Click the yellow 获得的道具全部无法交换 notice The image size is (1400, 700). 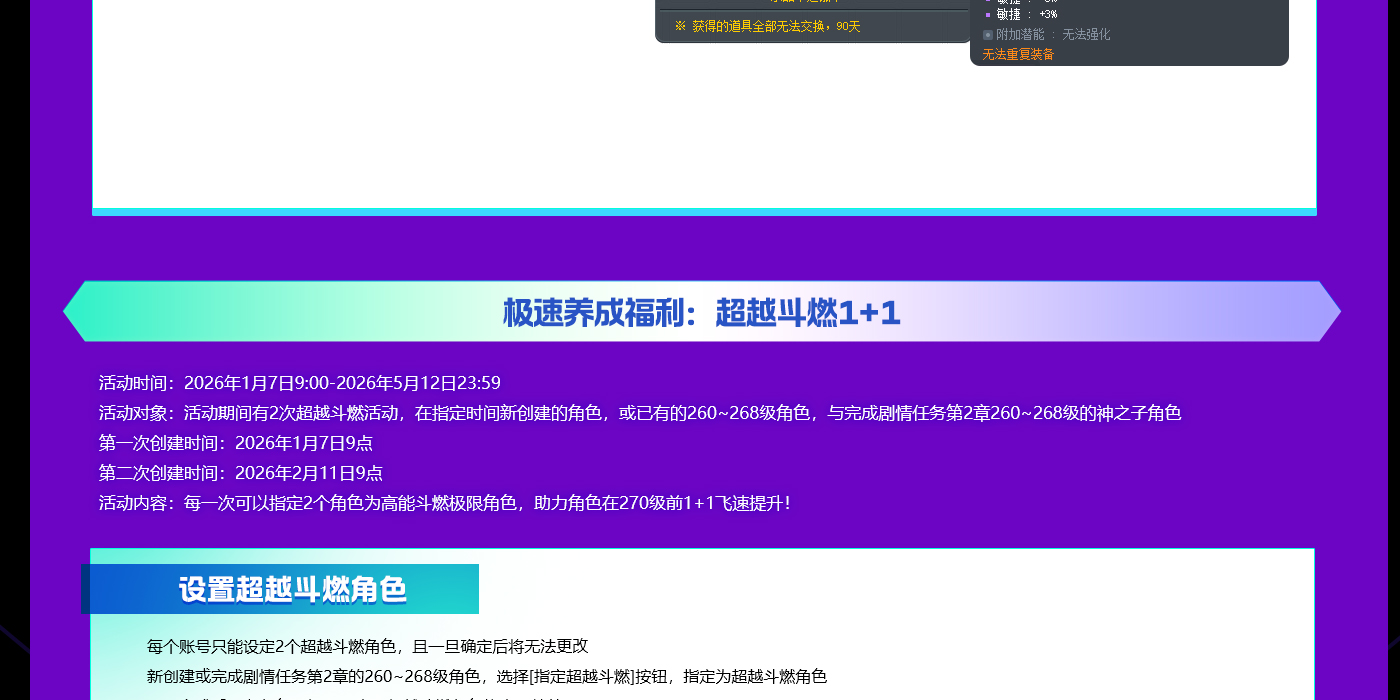click(760, 27)
